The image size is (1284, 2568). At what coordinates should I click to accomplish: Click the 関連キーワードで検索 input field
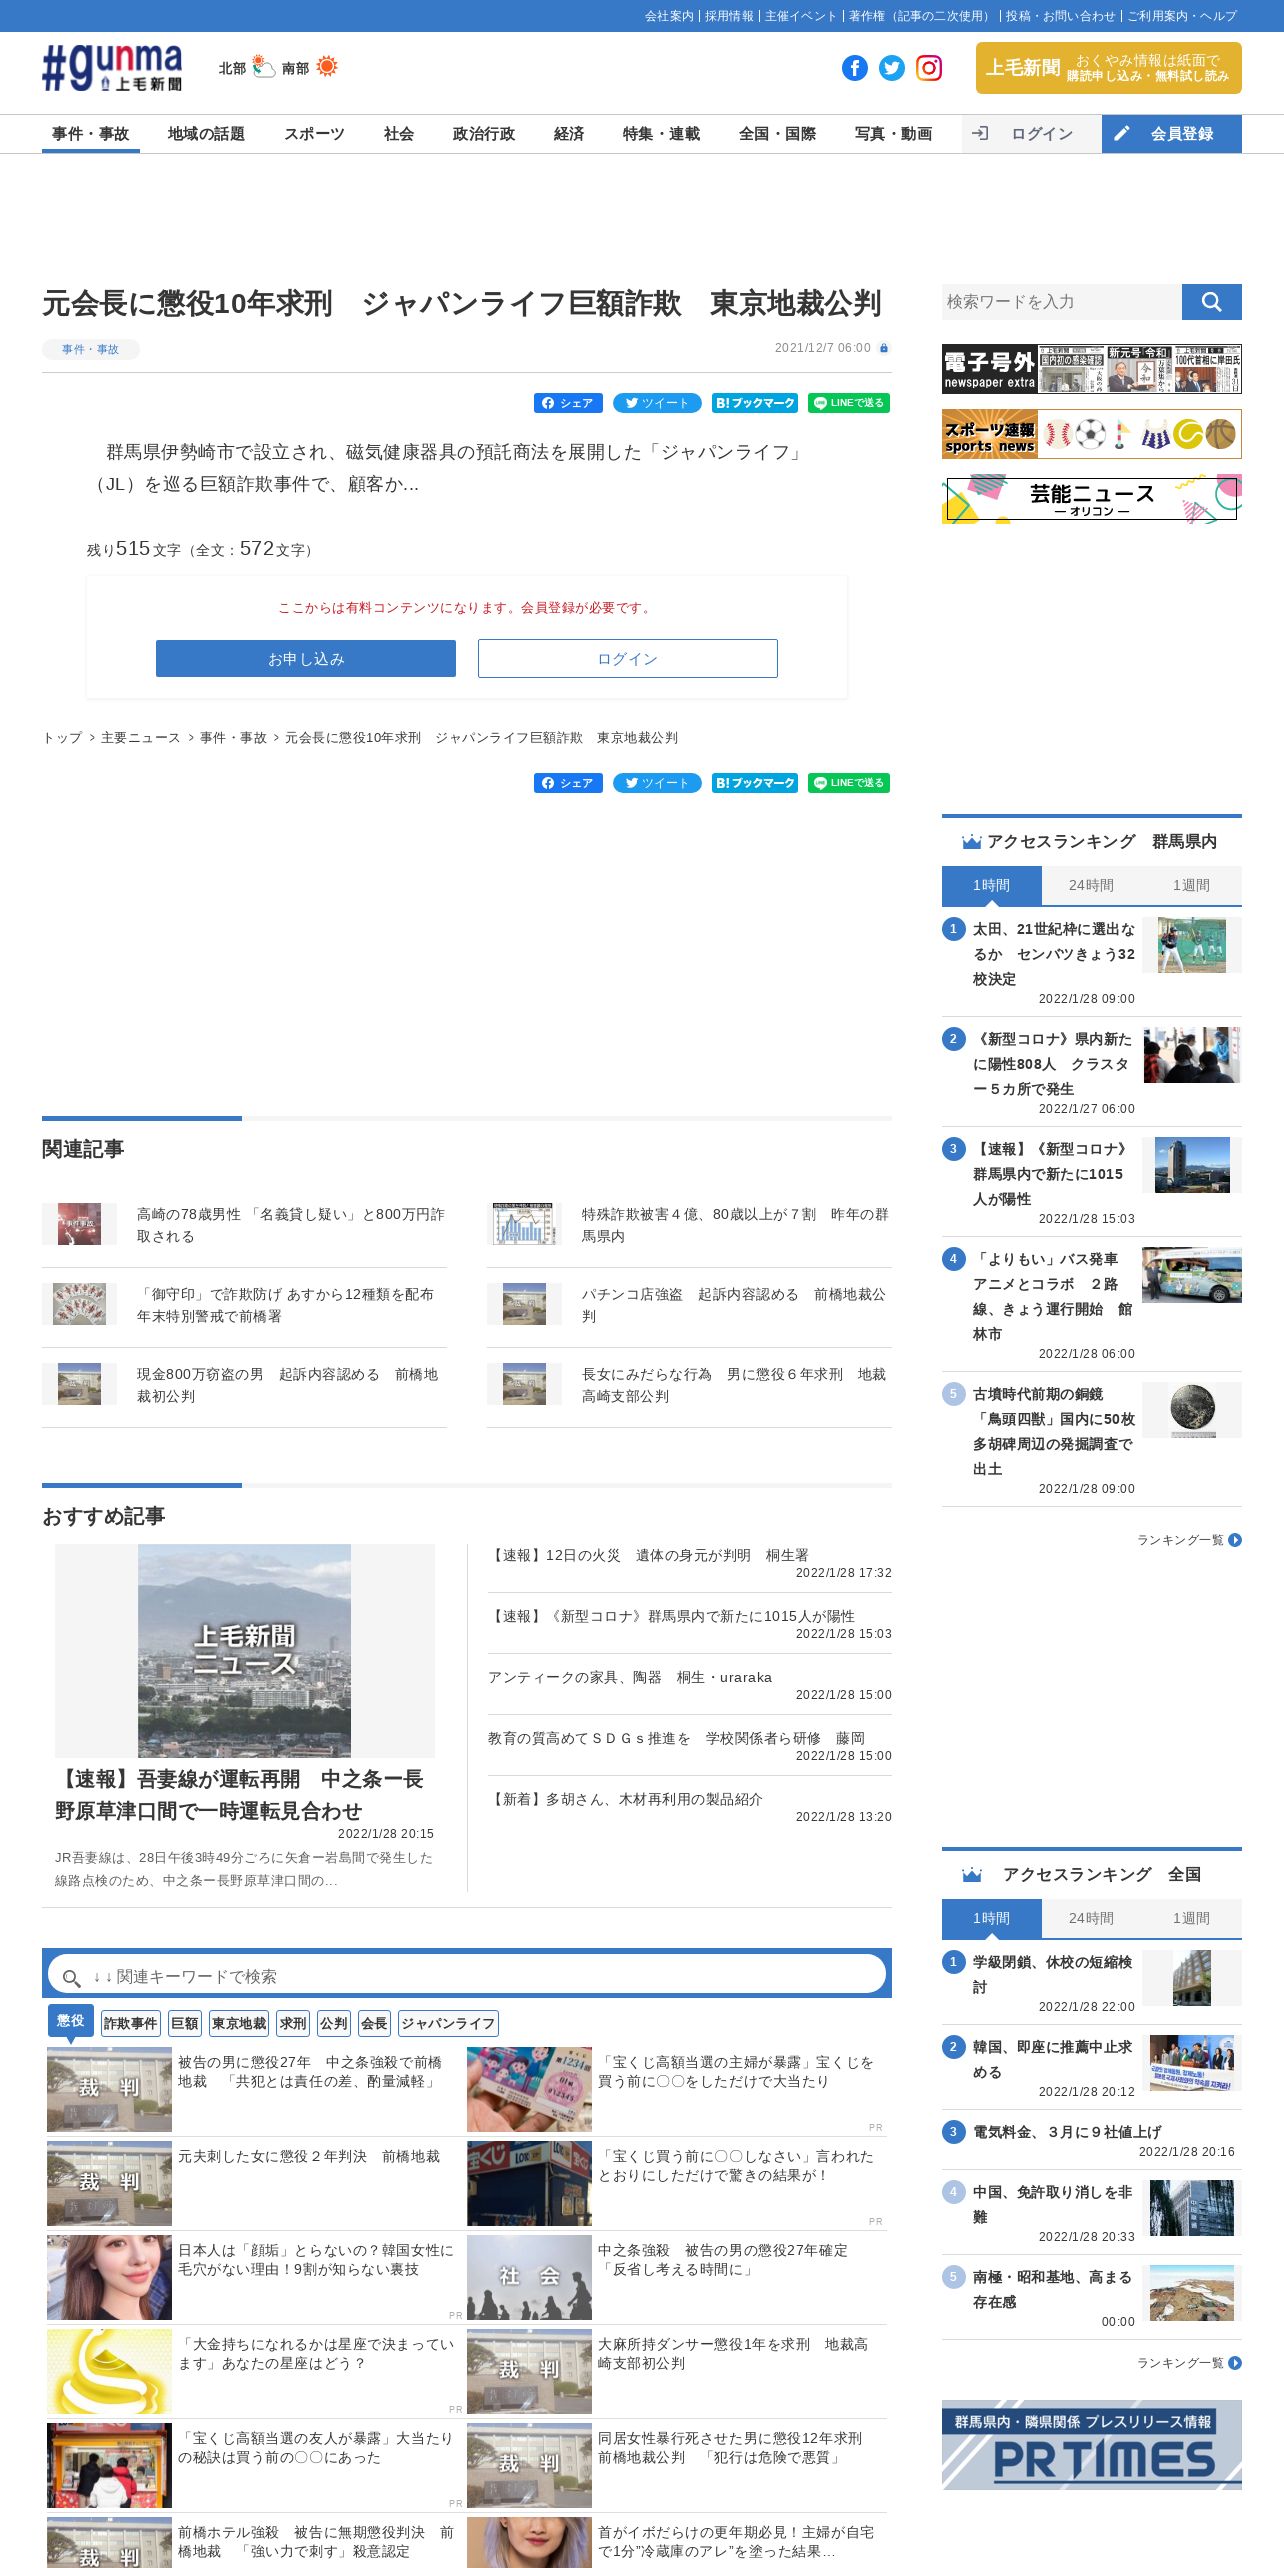point(467,1977)
